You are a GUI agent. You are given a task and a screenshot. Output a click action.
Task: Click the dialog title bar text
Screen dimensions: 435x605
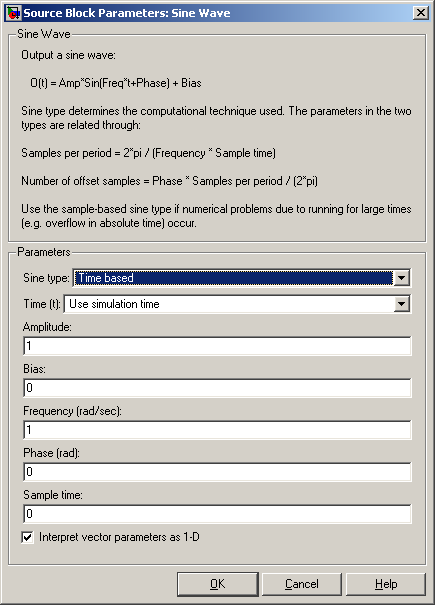point(127,13)
